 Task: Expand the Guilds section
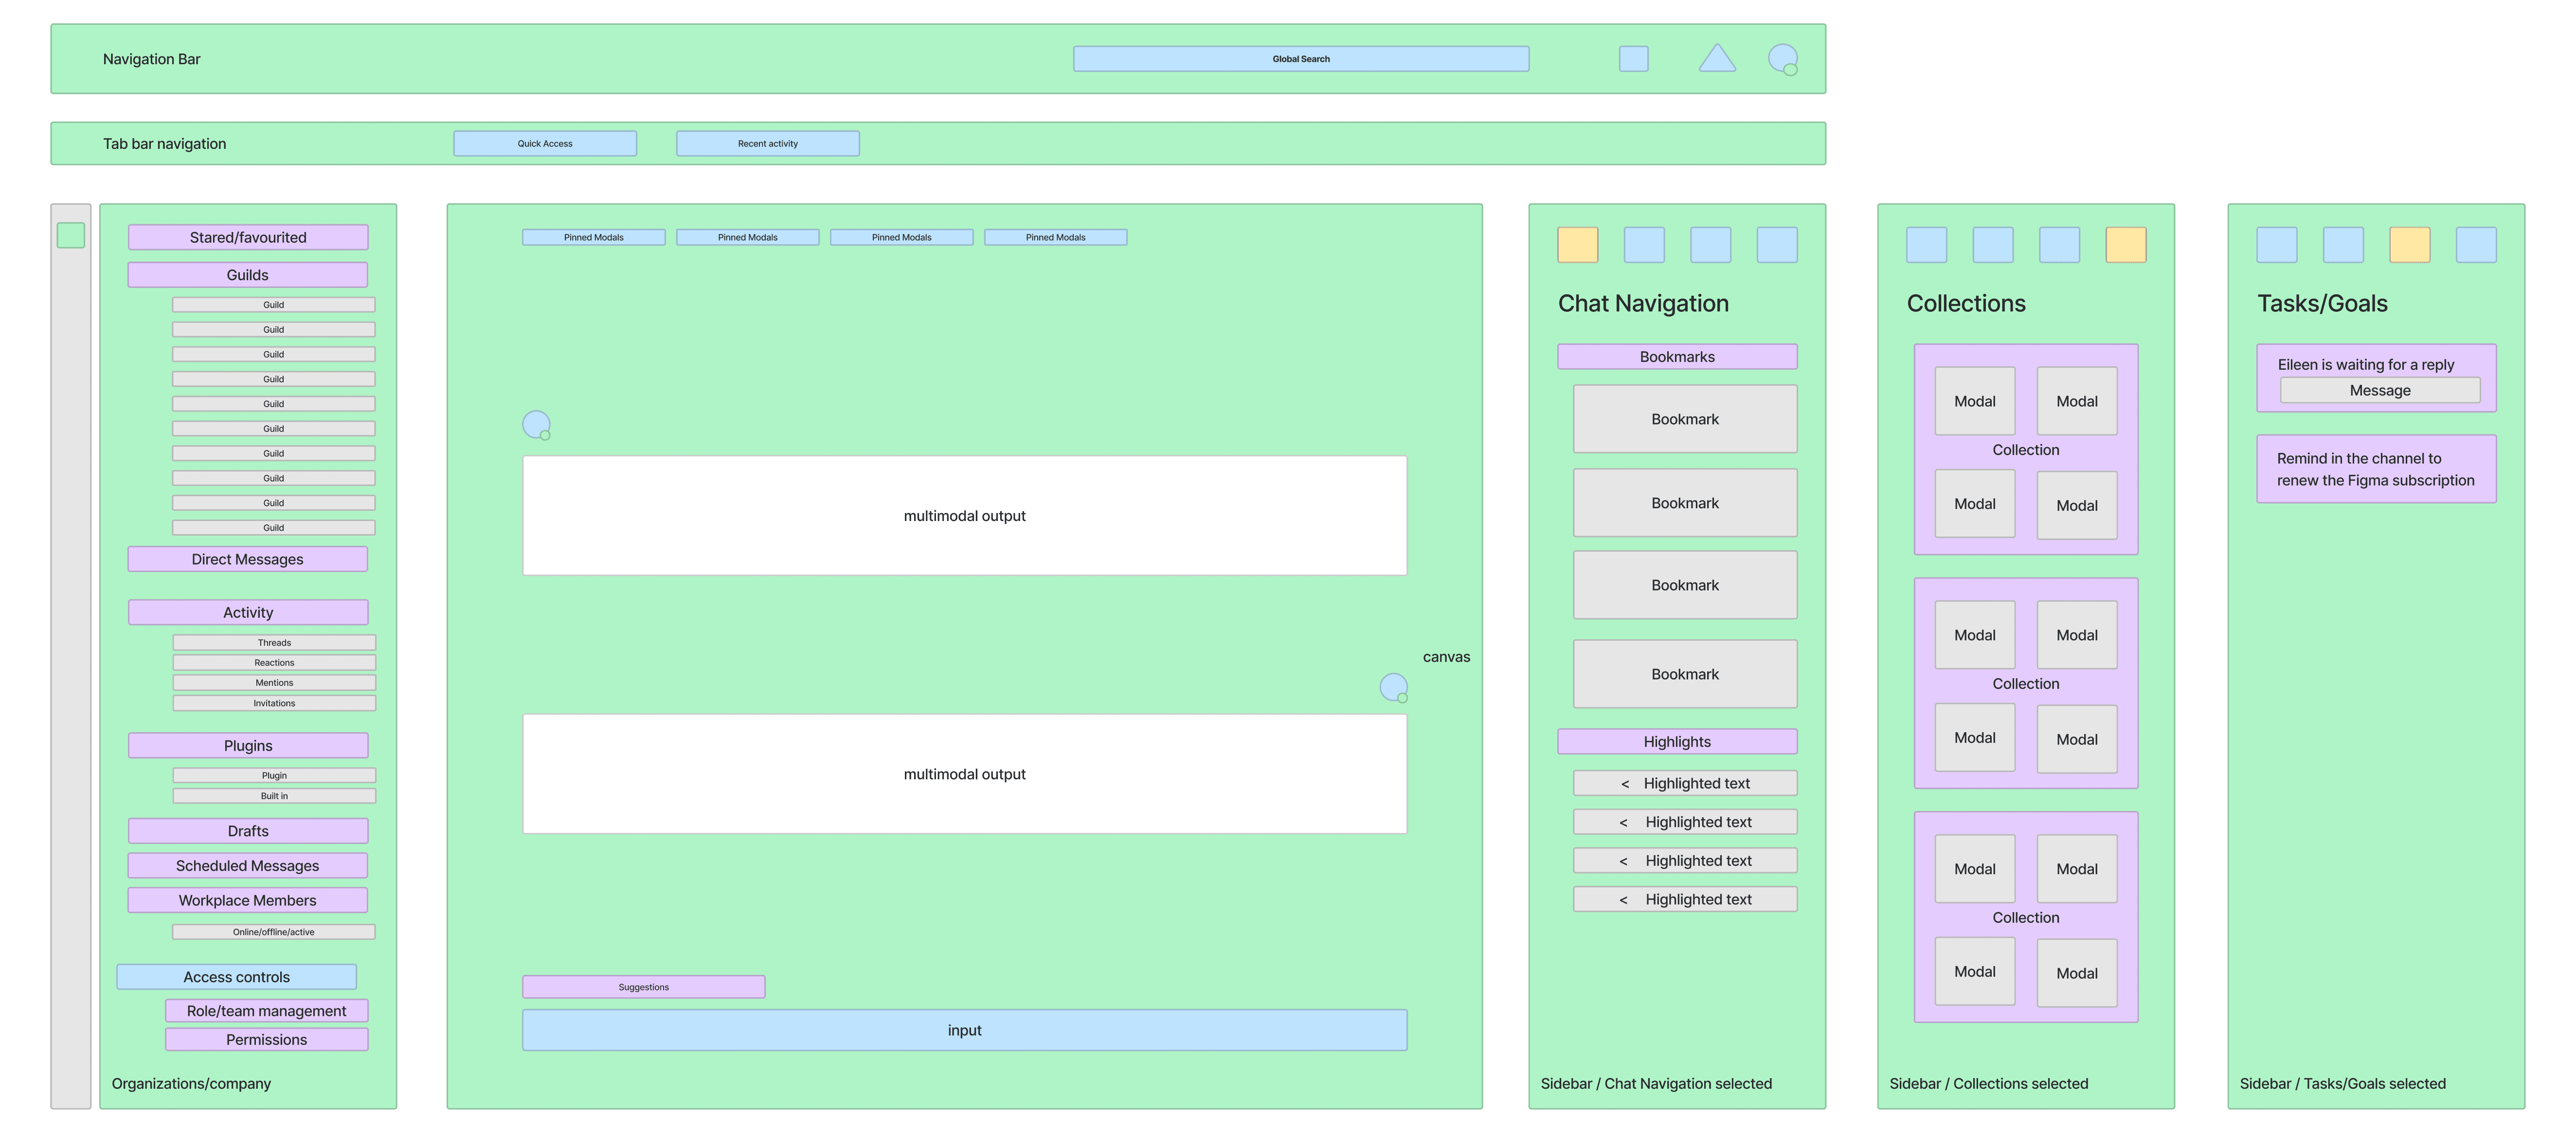pyautogui.click(x=247, y=275)
